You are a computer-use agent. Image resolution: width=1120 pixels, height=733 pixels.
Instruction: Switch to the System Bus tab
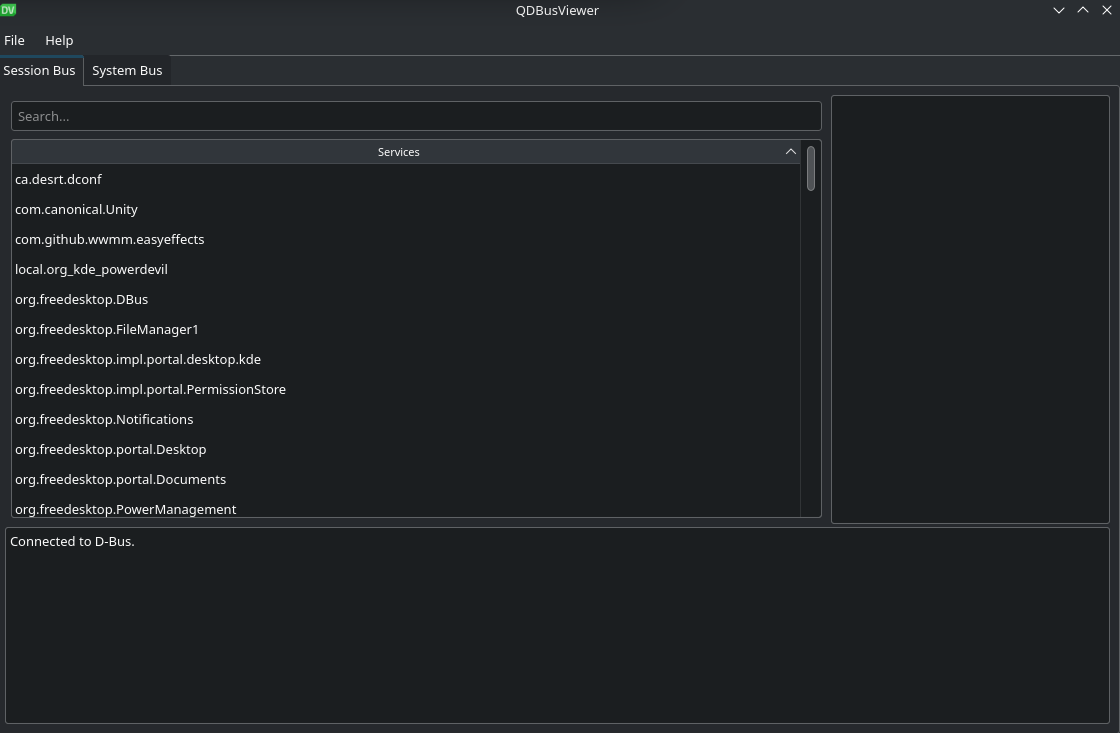pos(127,71)
